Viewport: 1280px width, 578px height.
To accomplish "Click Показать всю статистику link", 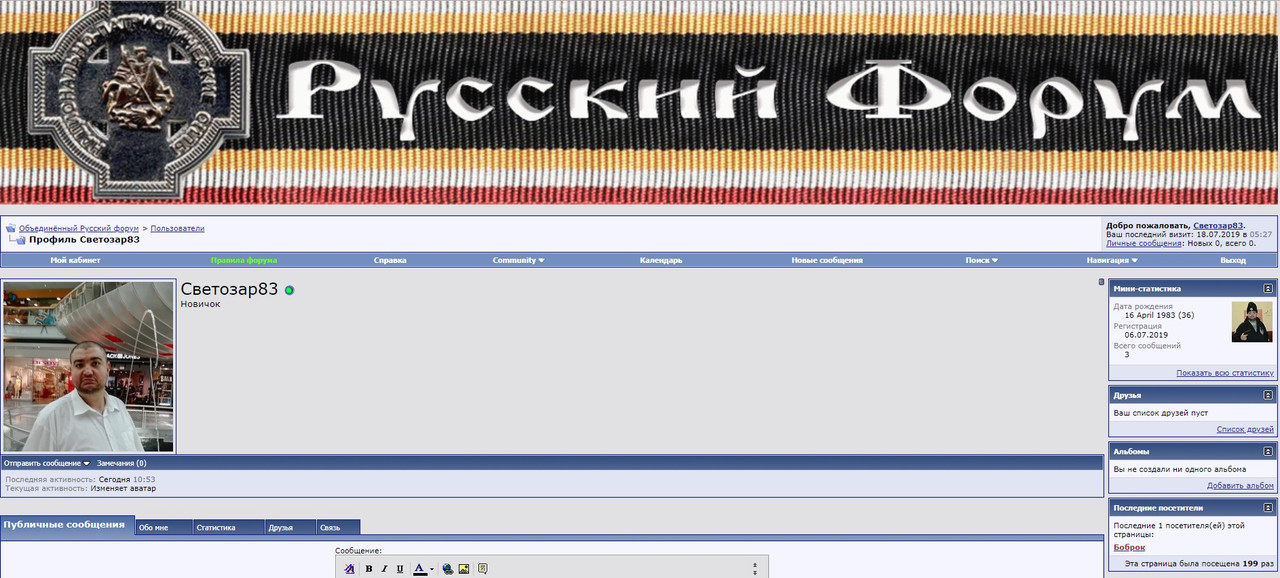I will (x=1225, y=372).
